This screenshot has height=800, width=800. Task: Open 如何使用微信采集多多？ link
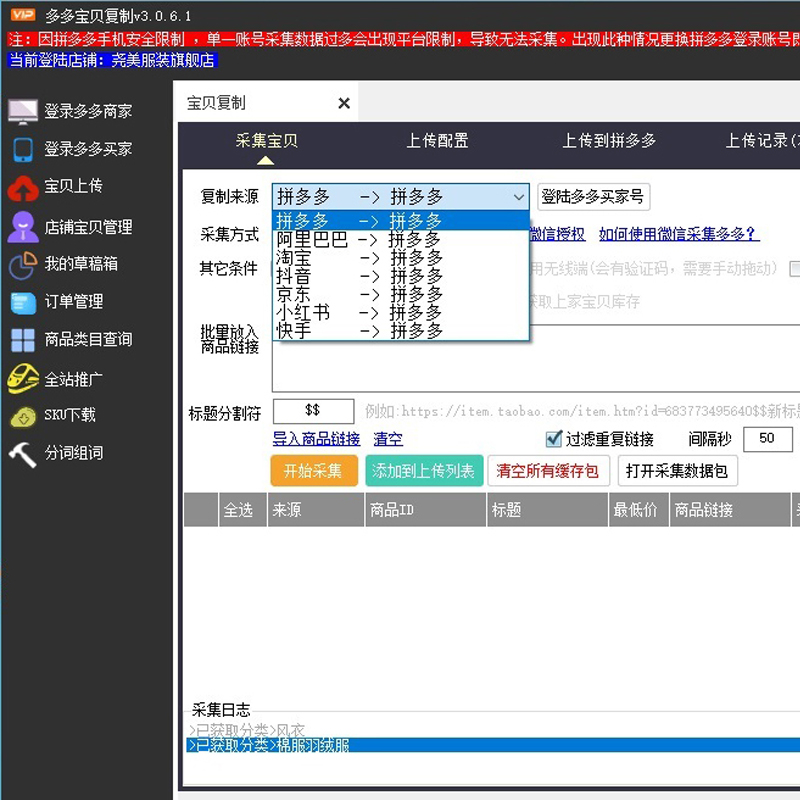click(679, 234)
